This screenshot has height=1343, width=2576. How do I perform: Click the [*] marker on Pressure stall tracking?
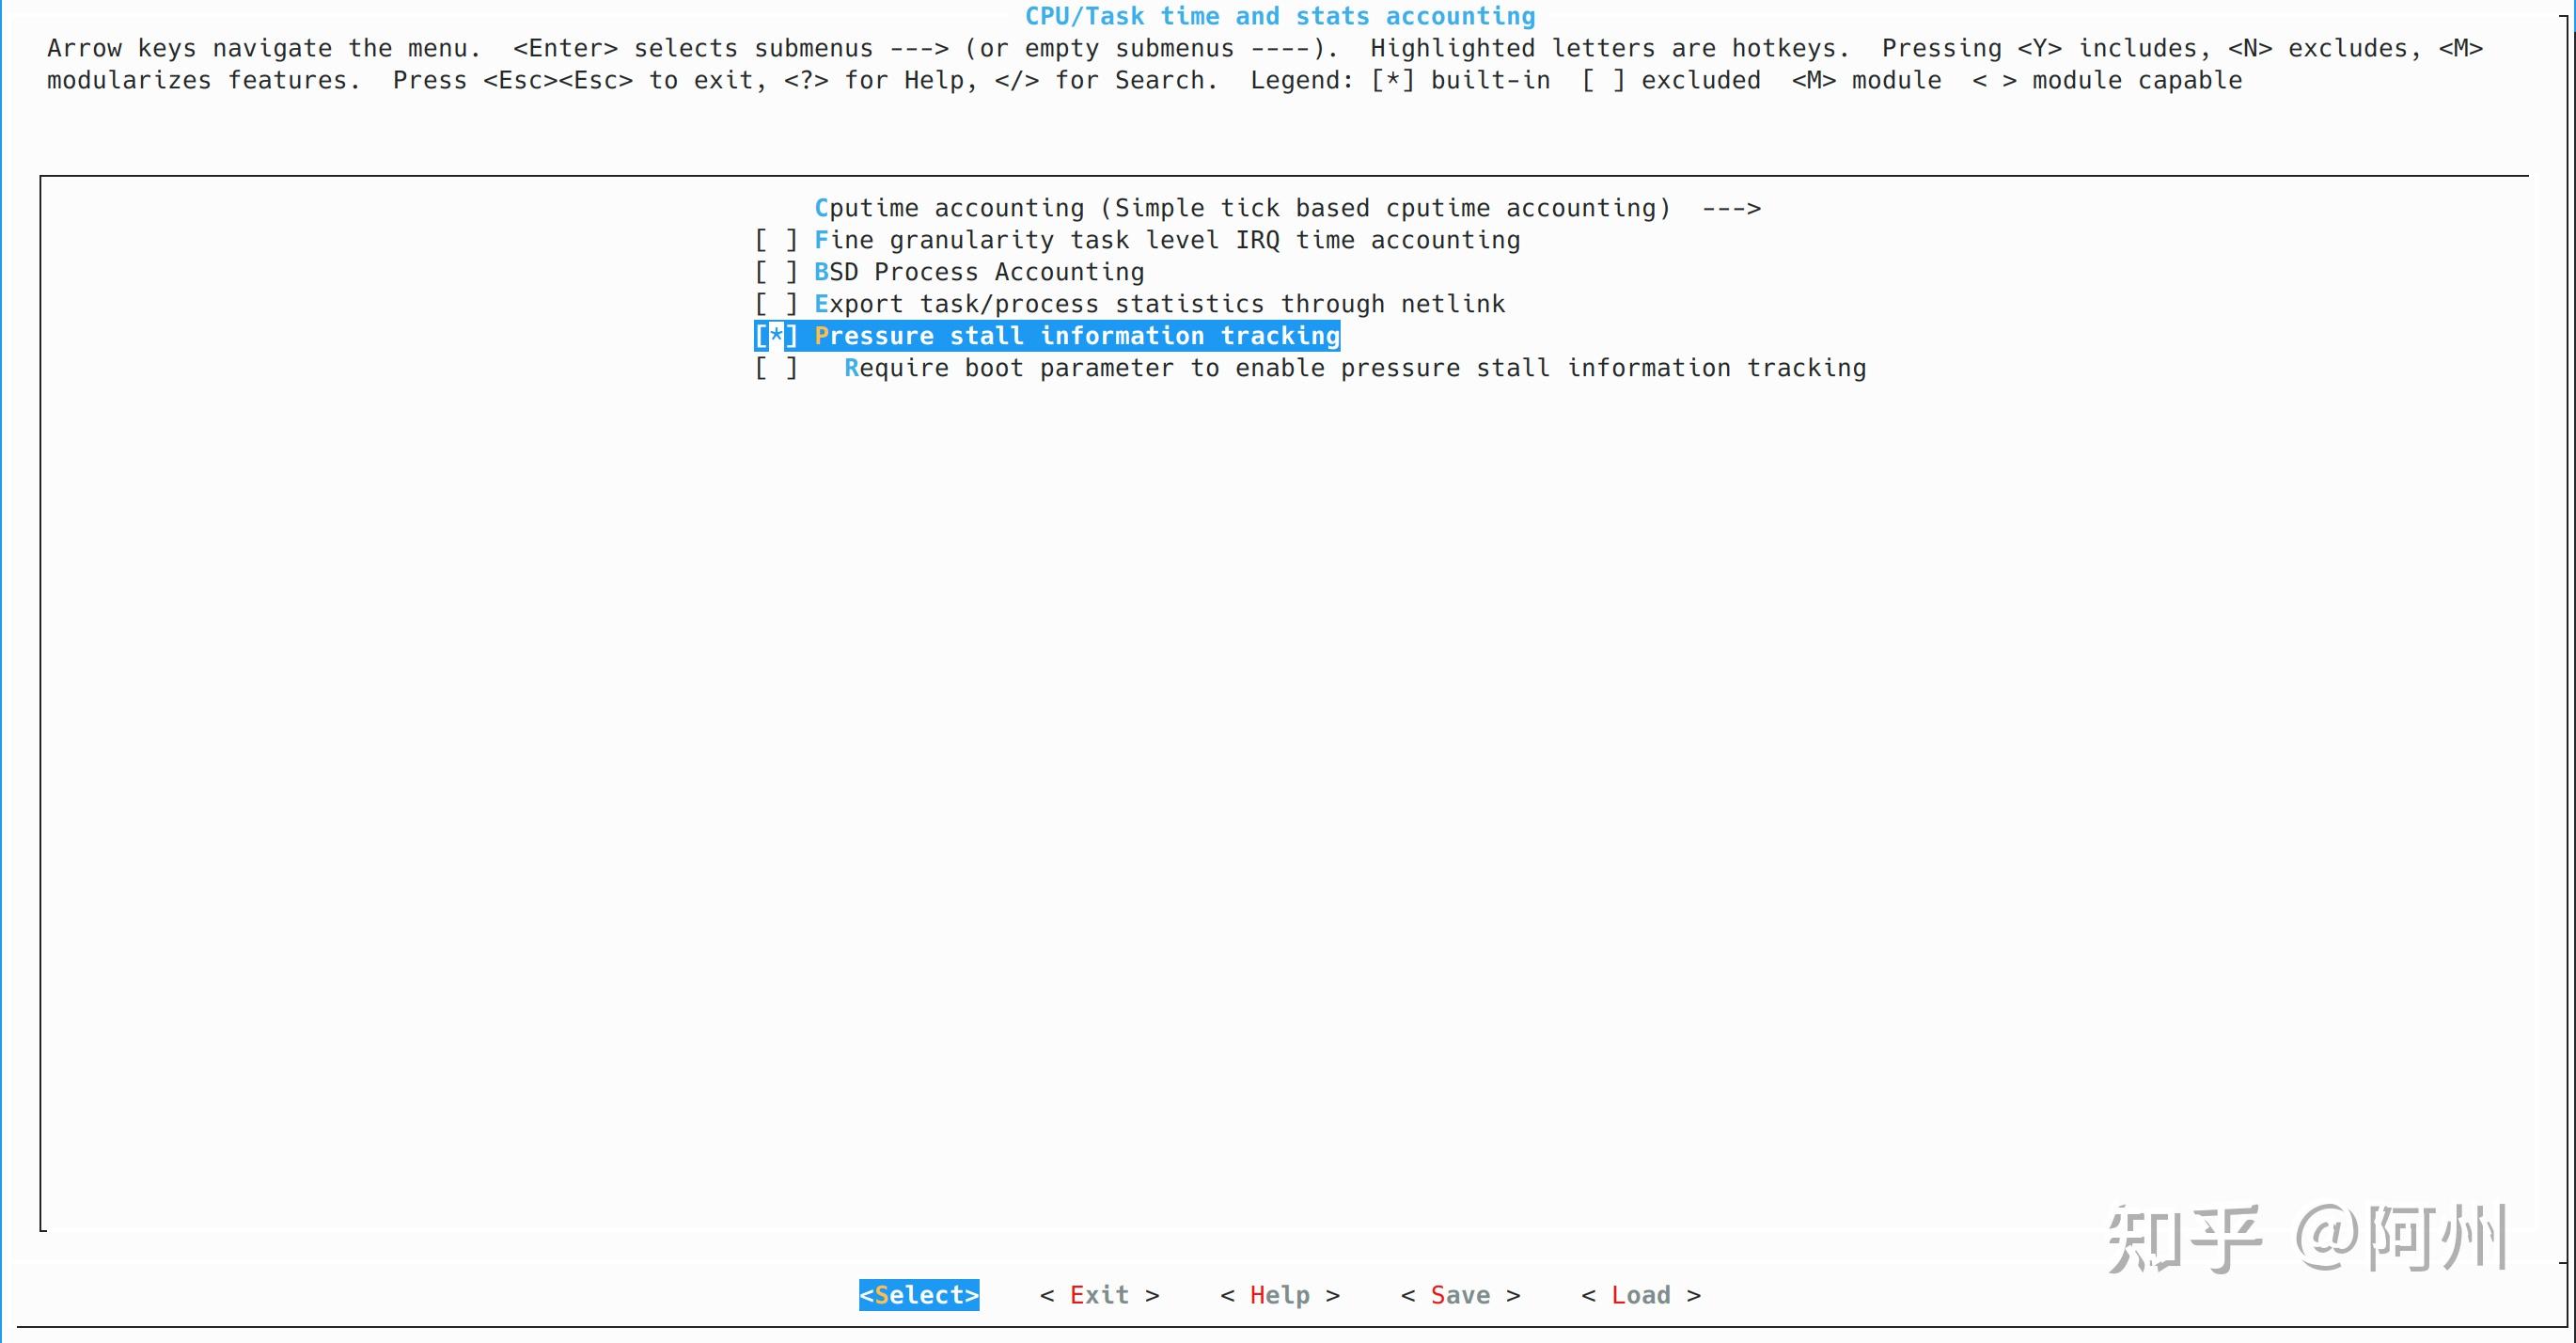point(775,335)
